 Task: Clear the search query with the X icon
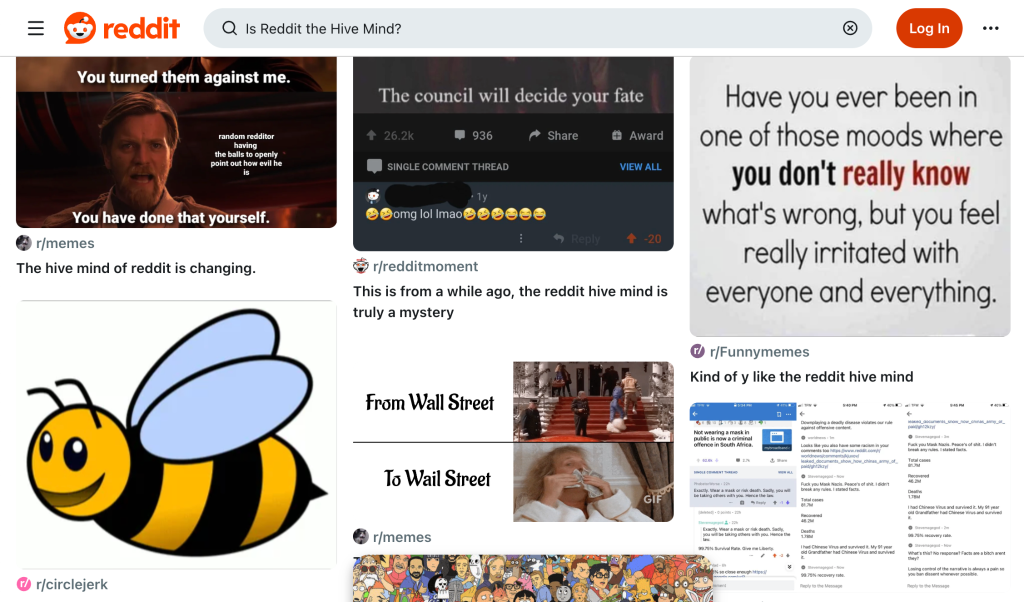tap(849, 28)
